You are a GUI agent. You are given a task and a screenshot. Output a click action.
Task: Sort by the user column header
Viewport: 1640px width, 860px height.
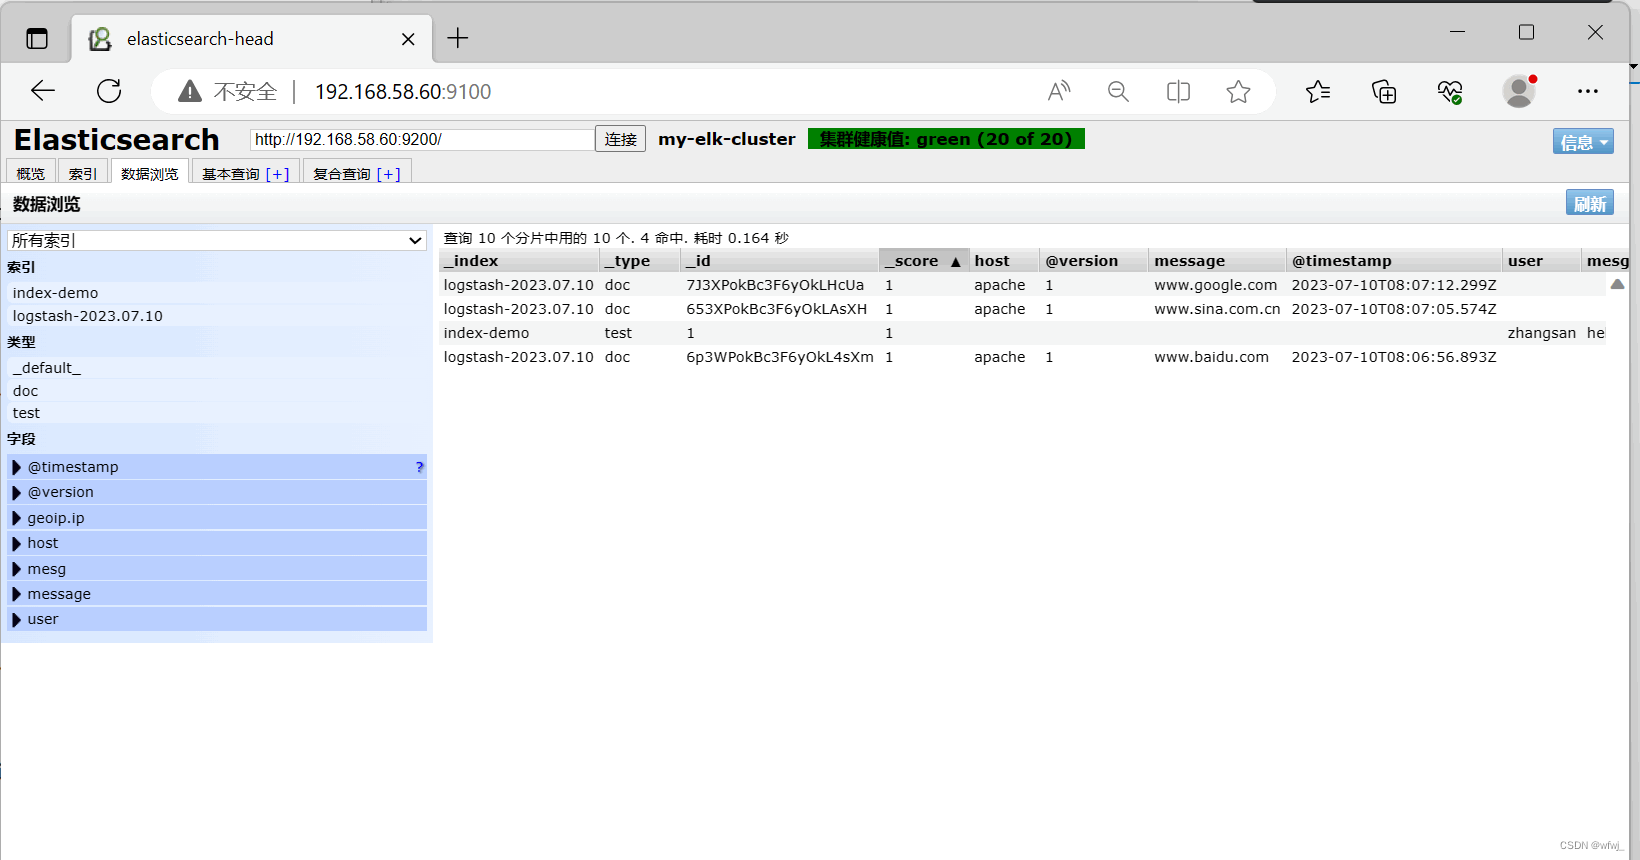pos(1541,261)
